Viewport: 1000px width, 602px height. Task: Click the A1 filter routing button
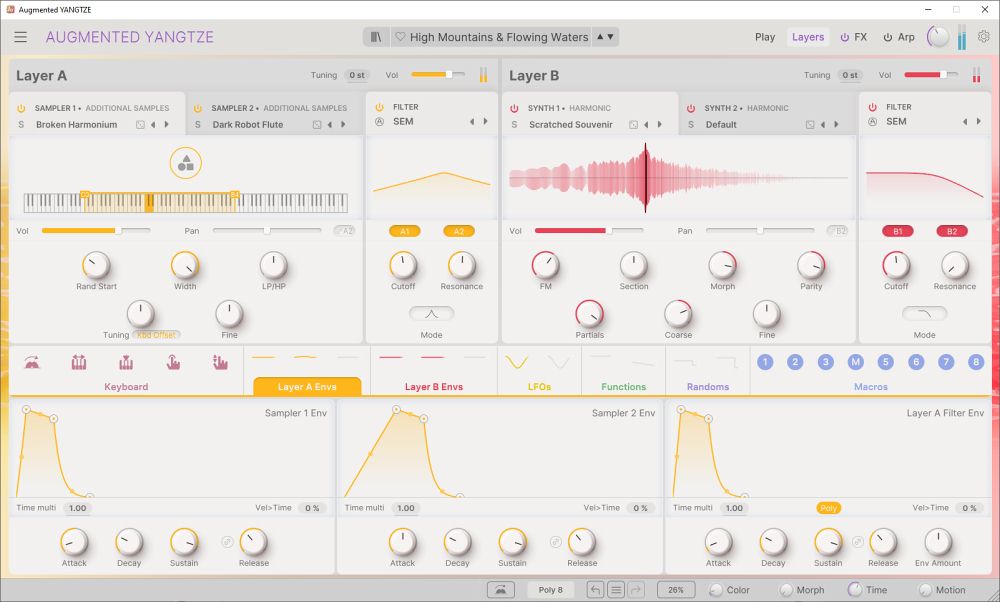click(x=405, y=231)
